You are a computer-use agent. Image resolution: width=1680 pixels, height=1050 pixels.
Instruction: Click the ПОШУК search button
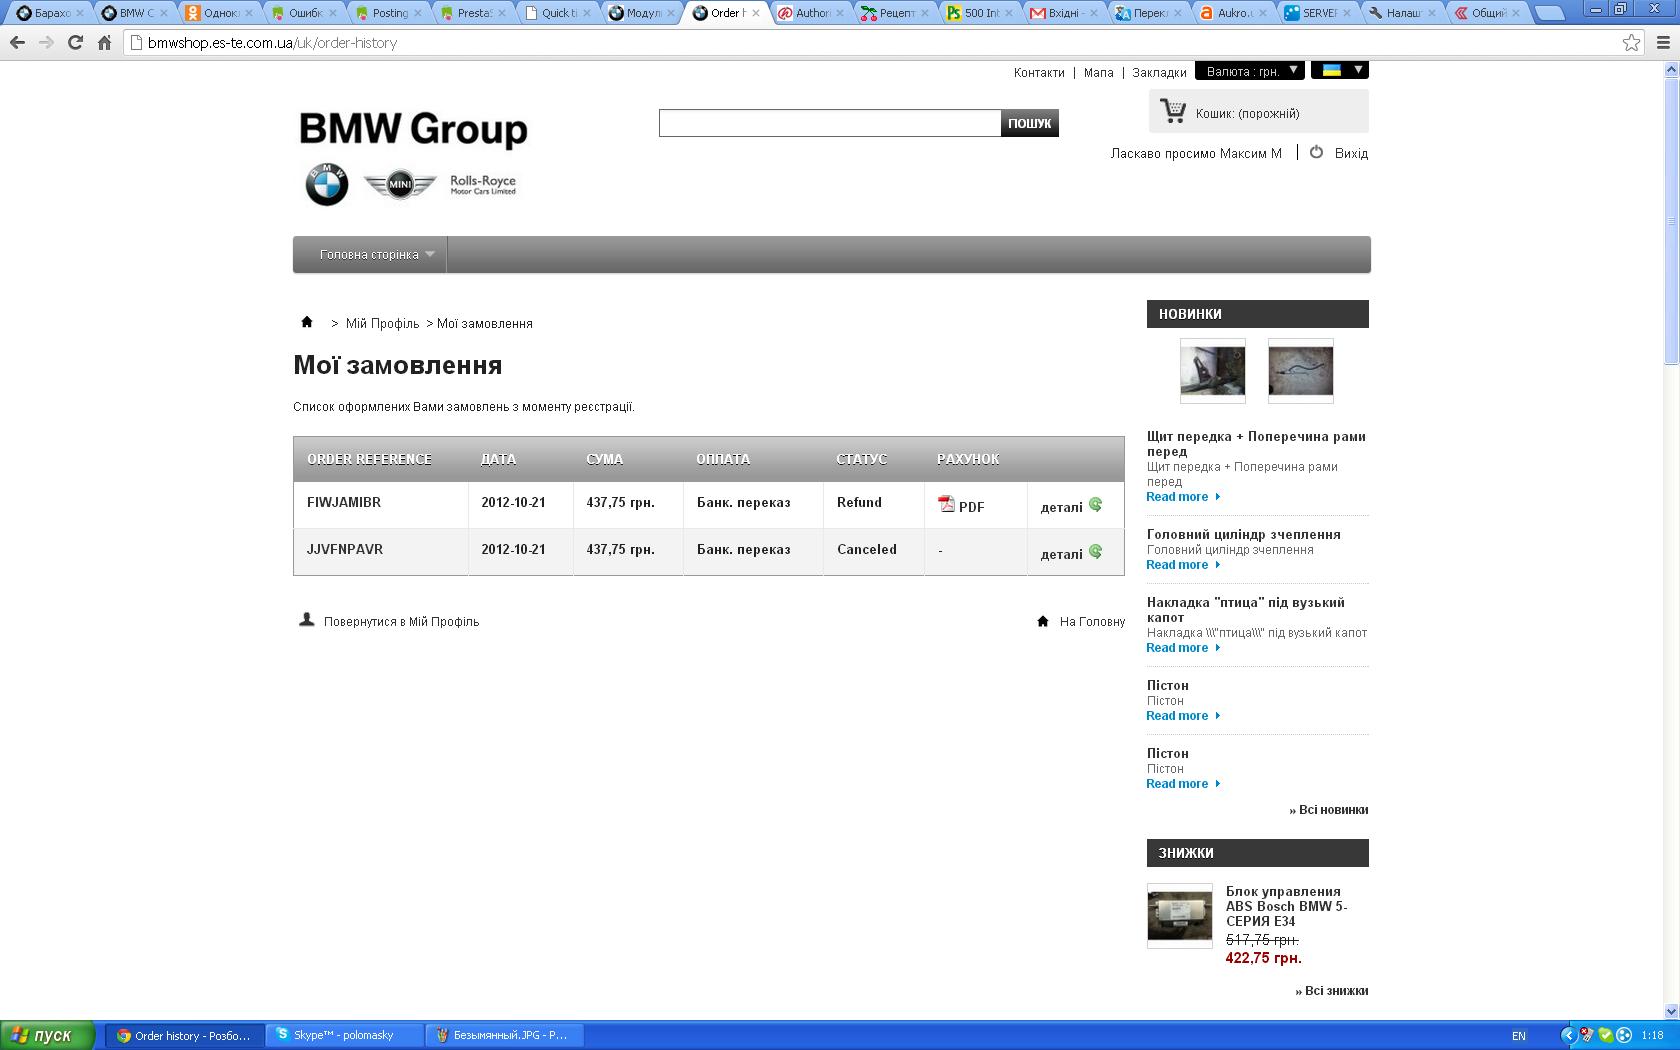(x=1030, y=123)
